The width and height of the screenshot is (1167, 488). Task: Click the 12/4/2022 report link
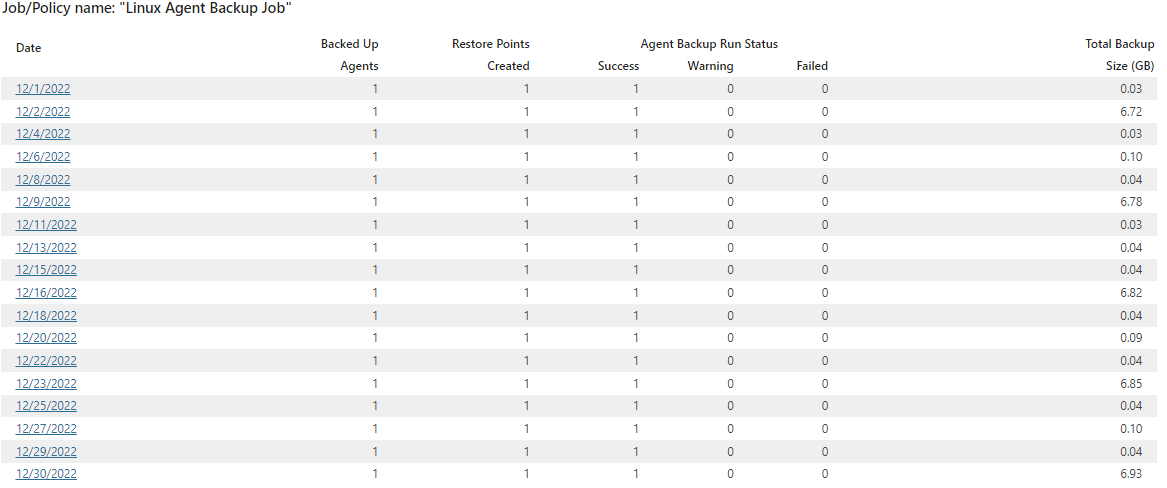coord(43,134)
